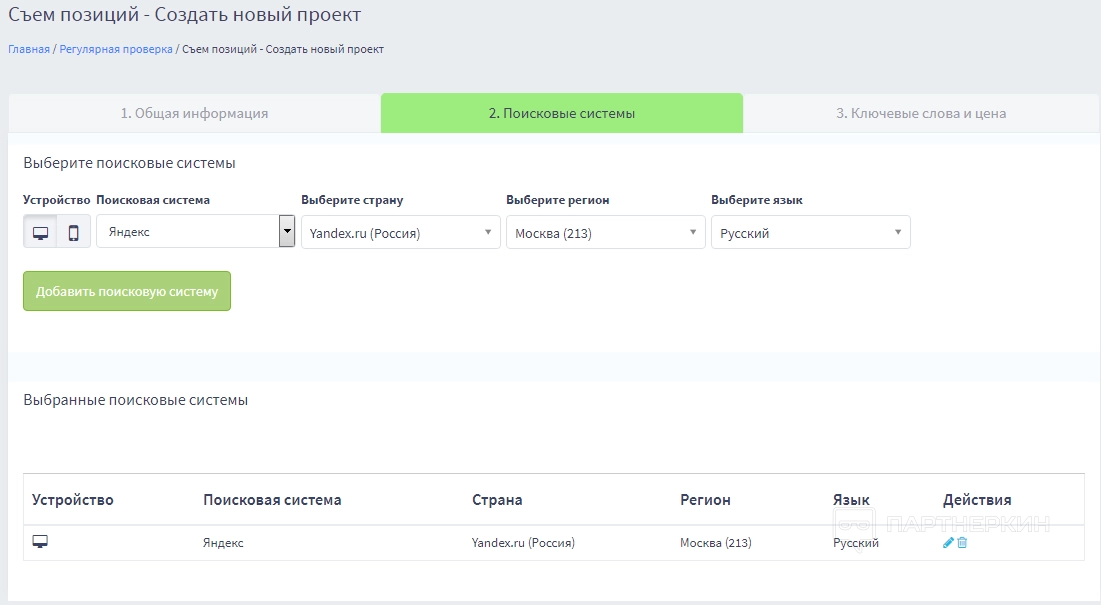
Task: Open Регулярная проверка breadcrumb link
Action: [x=116, y=49]
